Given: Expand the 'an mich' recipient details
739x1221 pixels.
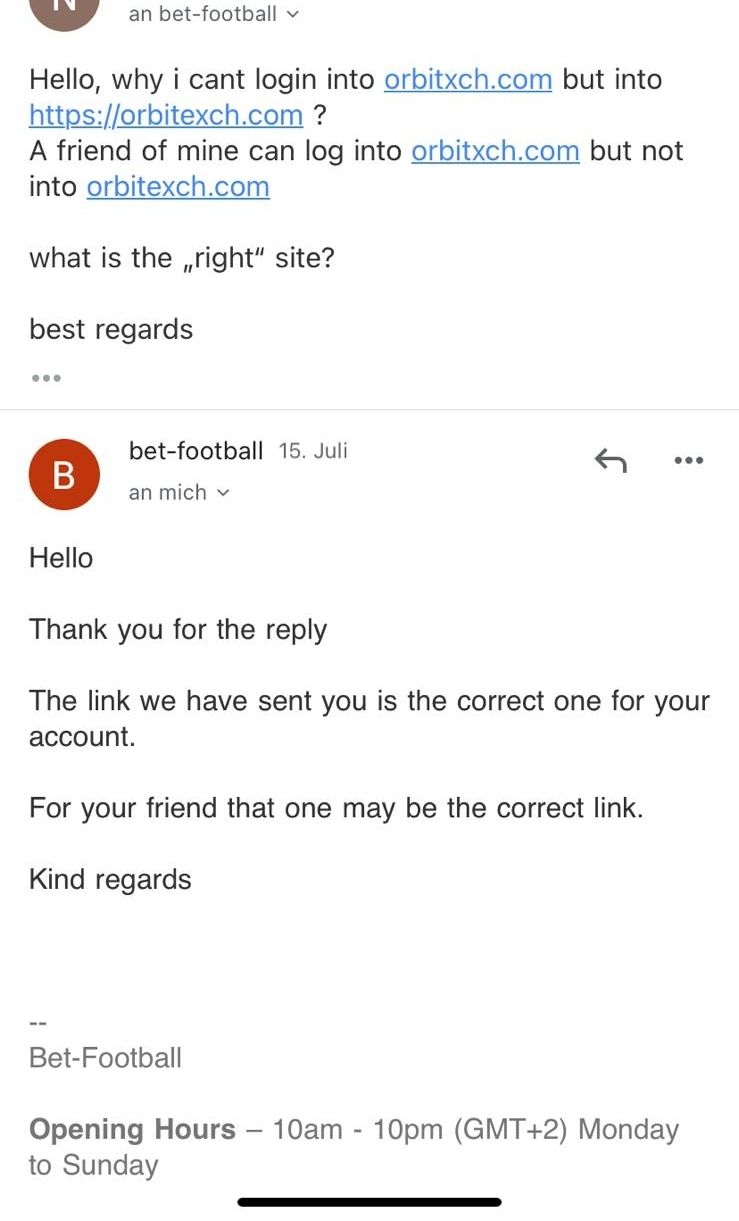Looking at the screenshot, I should click(179, 492).
